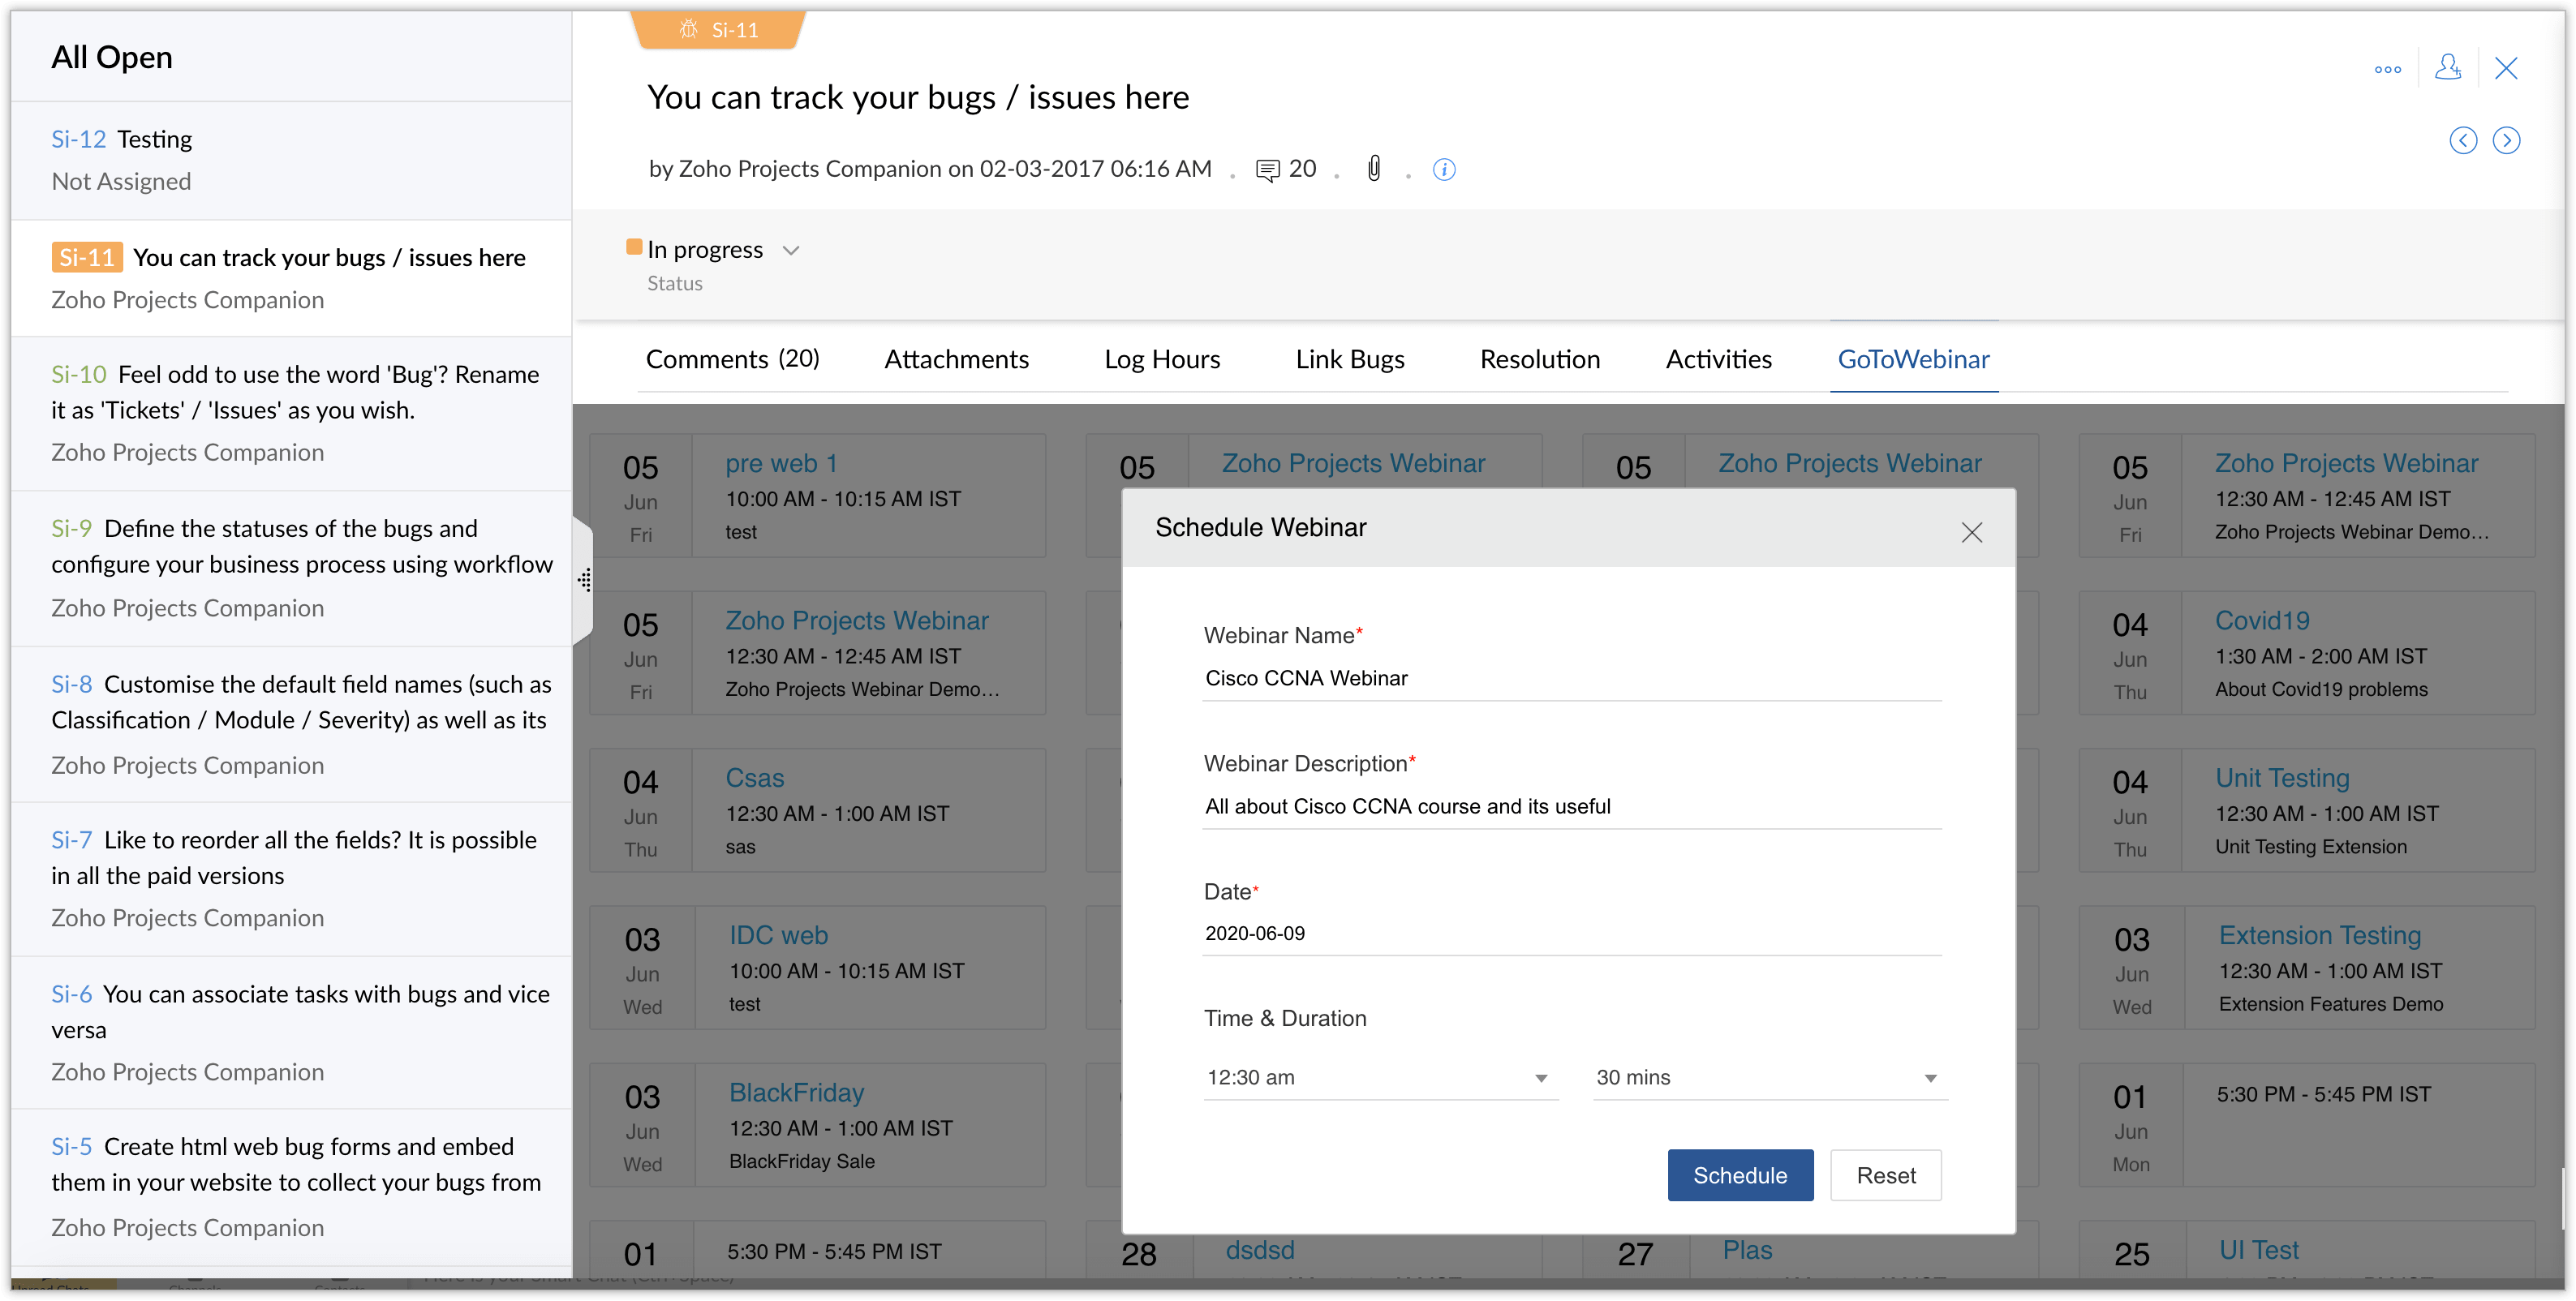Close the Schedule Webinar dialog
This screenshot has height=1301, width=2576.
point(1971,532)
